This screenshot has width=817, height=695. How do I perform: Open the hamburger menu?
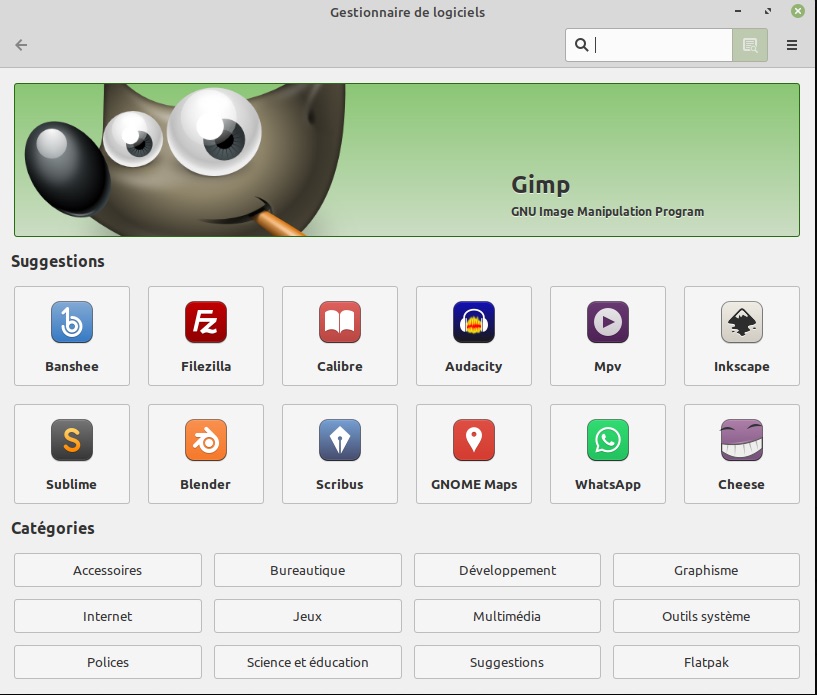click(792, 45)
